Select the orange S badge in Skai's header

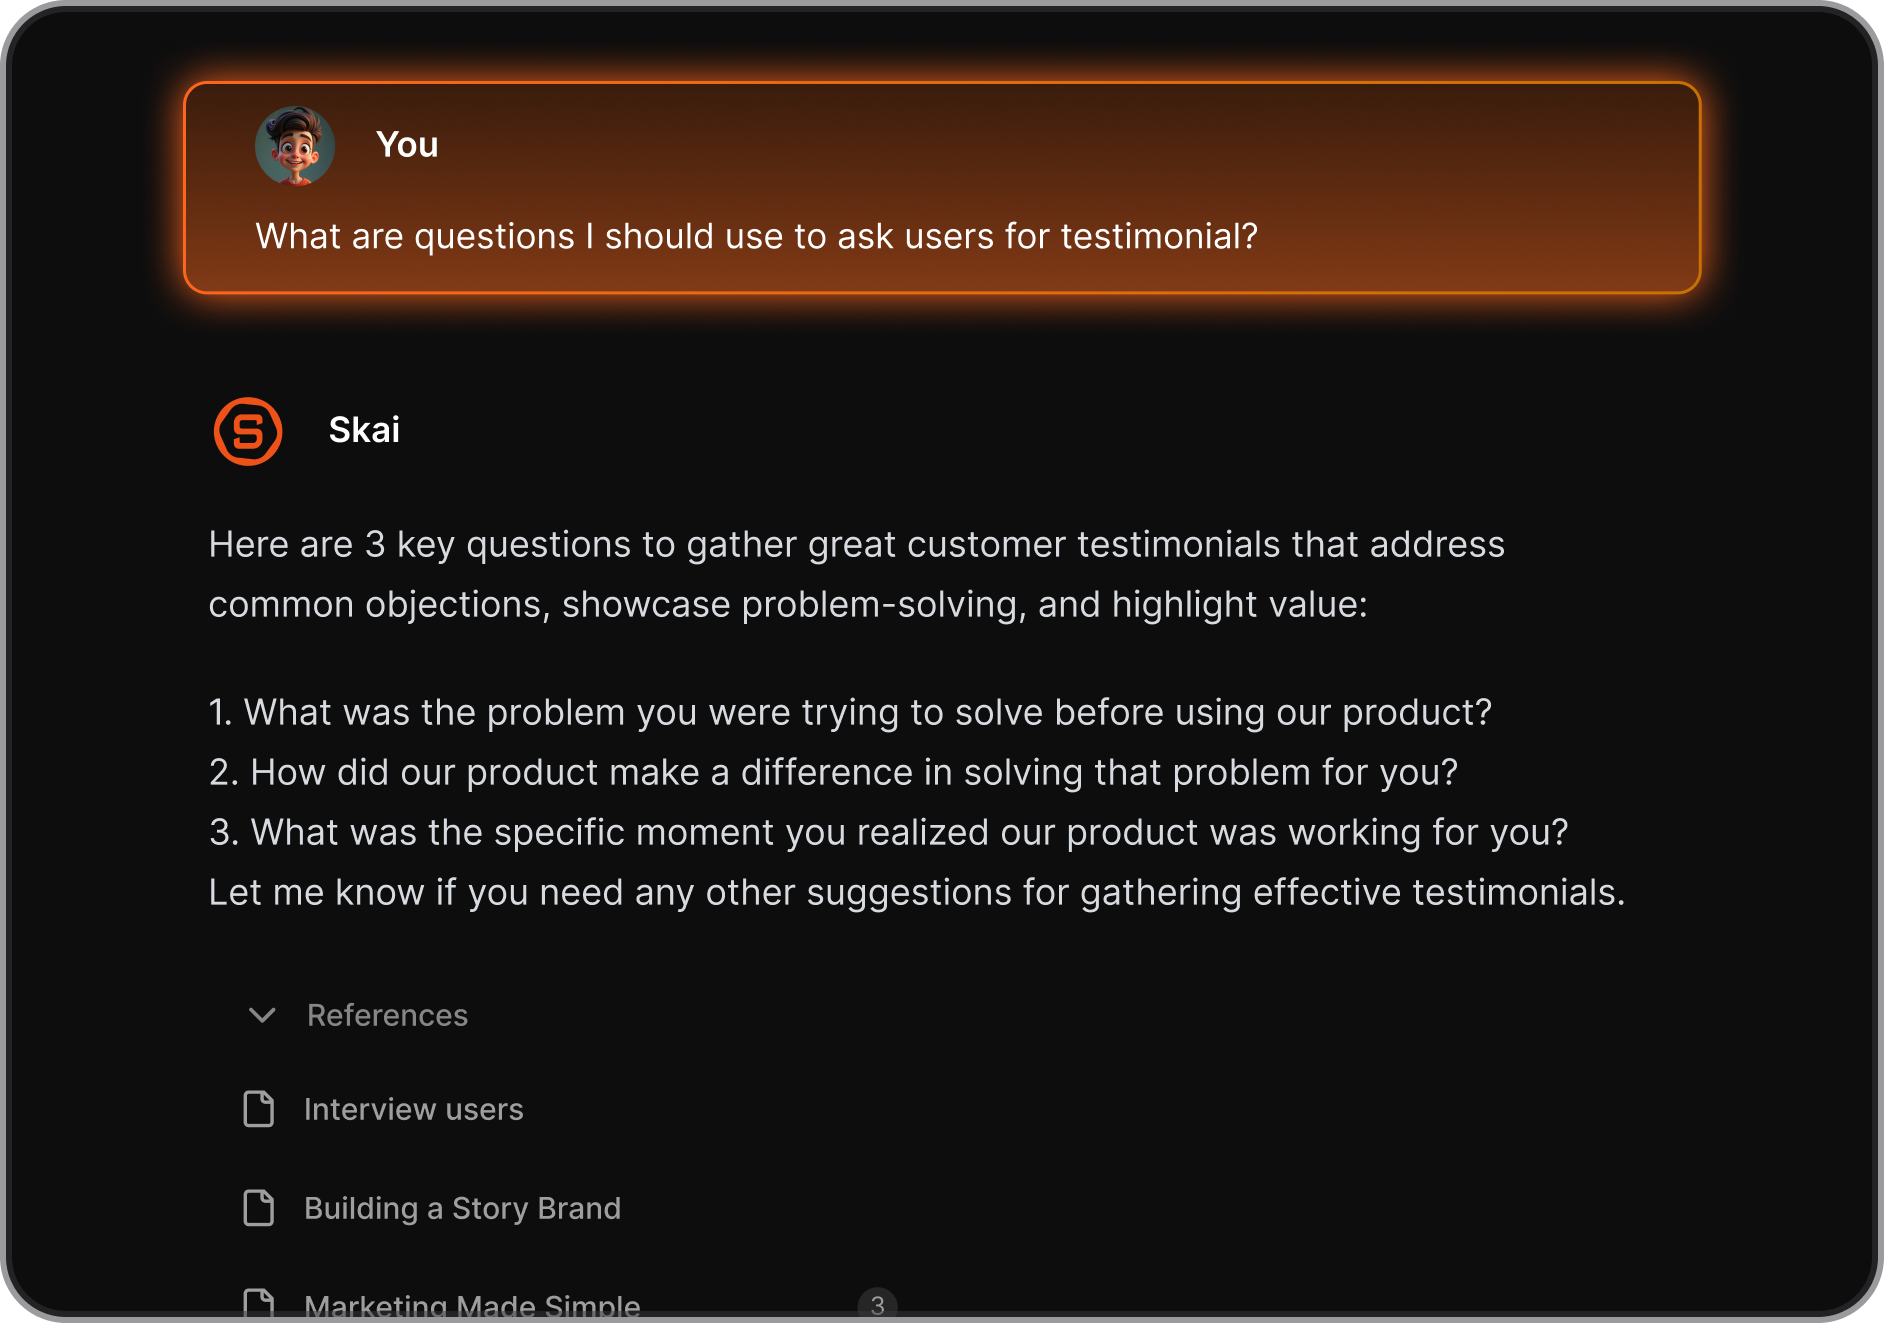click(248, 431)
